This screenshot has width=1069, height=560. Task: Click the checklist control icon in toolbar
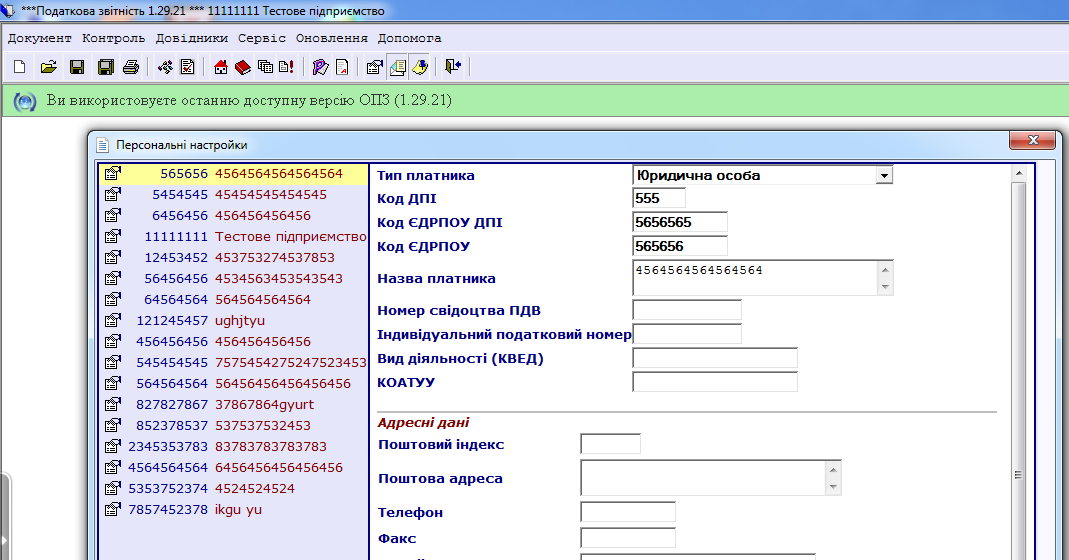(187, 67)
